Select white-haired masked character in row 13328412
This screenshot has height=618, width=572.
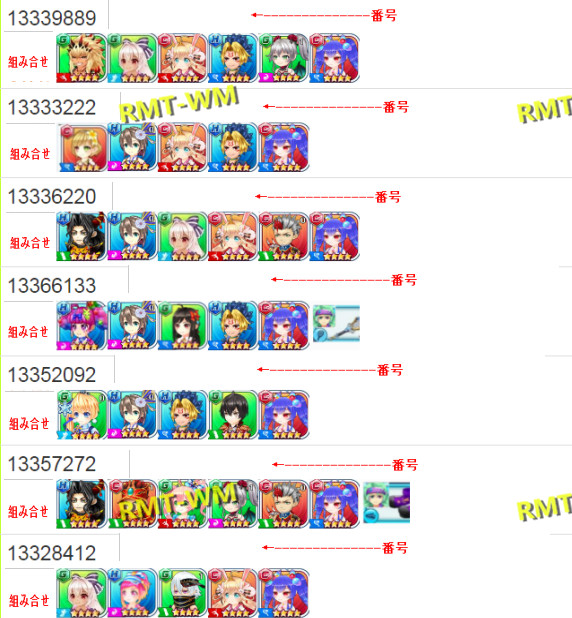tap(183, 593)
